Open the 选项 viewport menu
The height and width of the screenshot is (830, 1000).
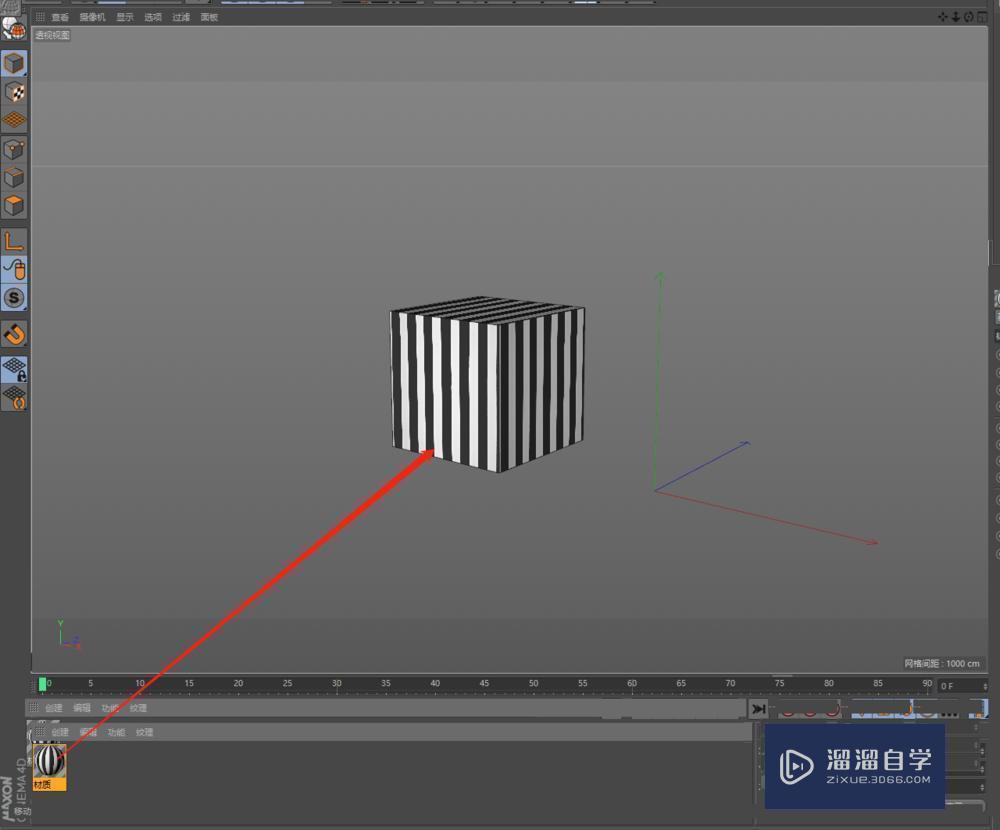[x=153, y=17]
